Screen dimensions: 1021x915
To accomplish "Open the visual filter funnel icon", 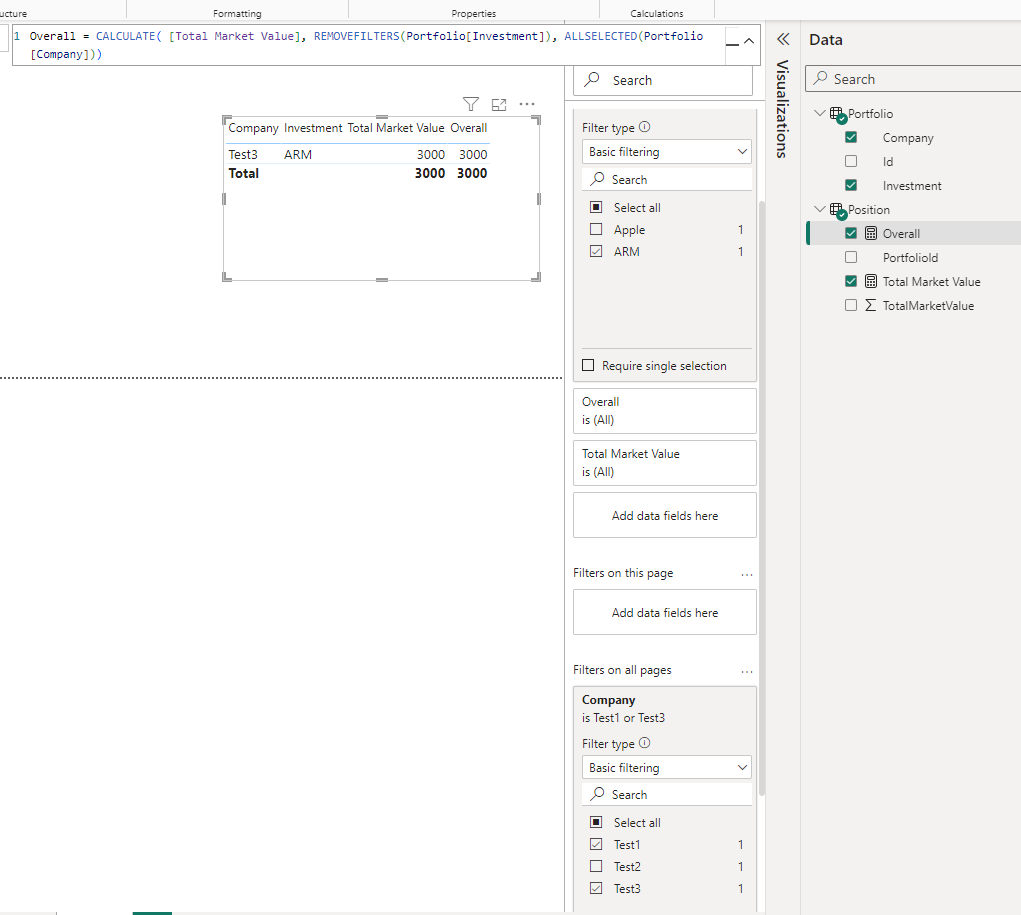I will pos(471,104).
